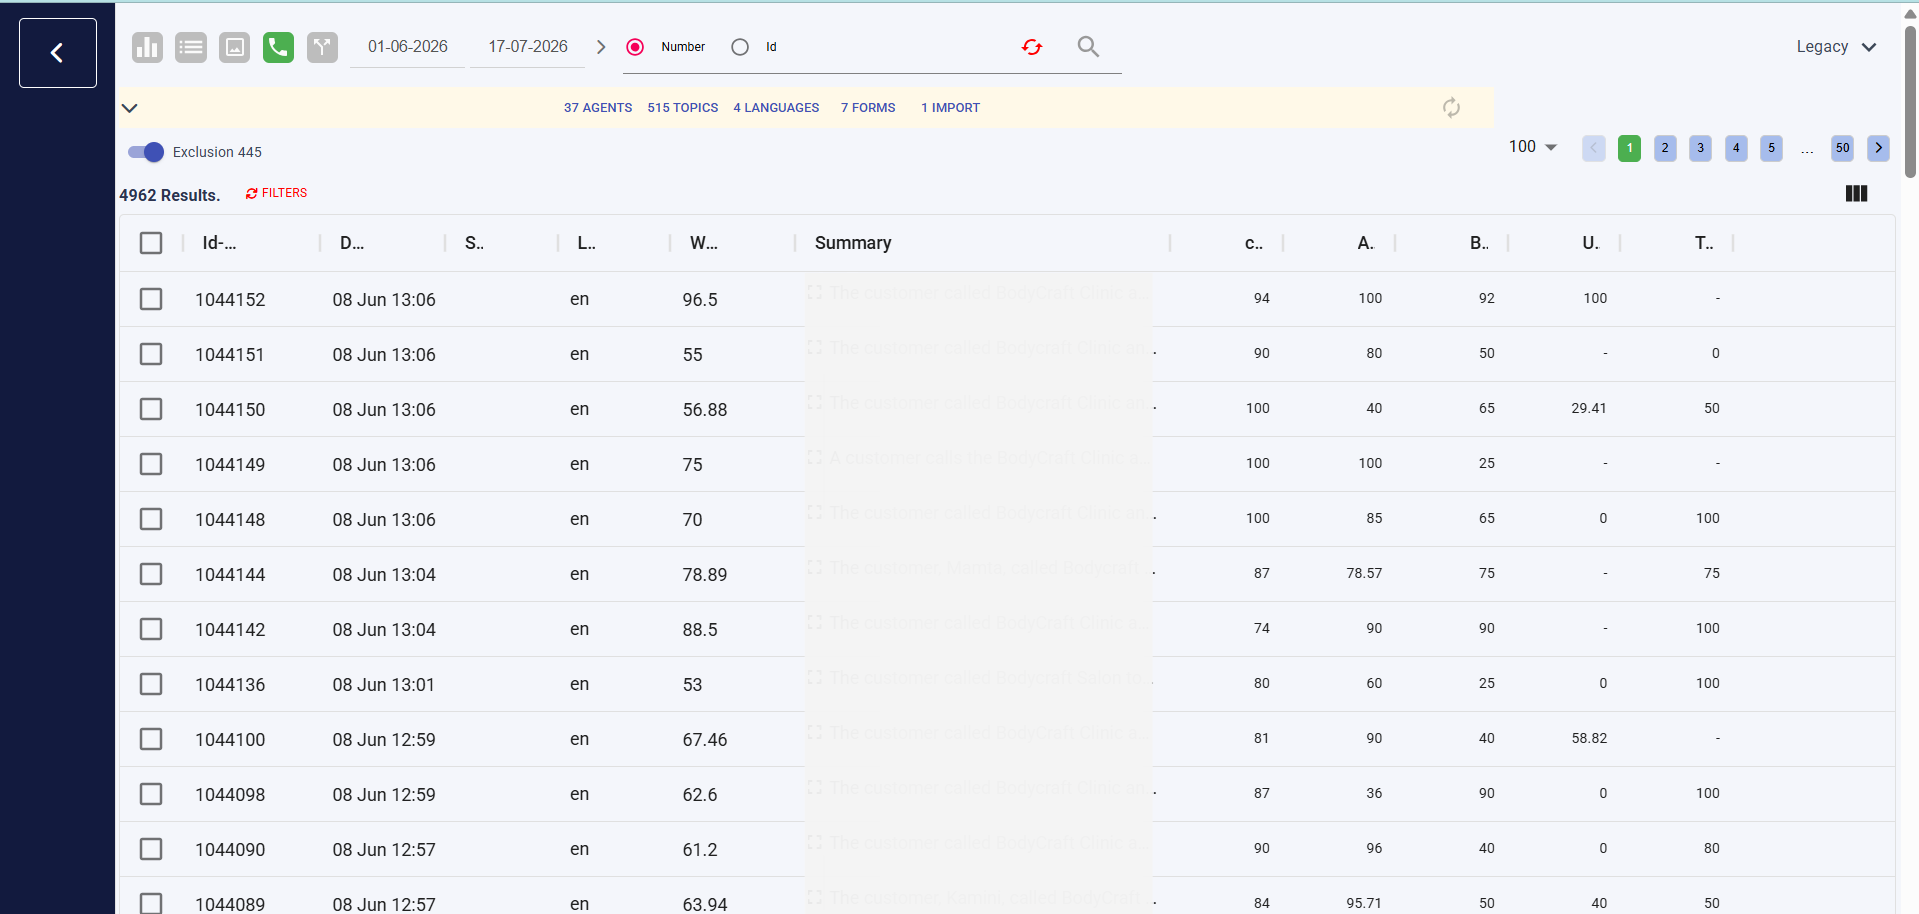The height and width of the screenshot is (914, 1919).
Task: Click the vertical scrollbar thumb
Action: 1910,100
